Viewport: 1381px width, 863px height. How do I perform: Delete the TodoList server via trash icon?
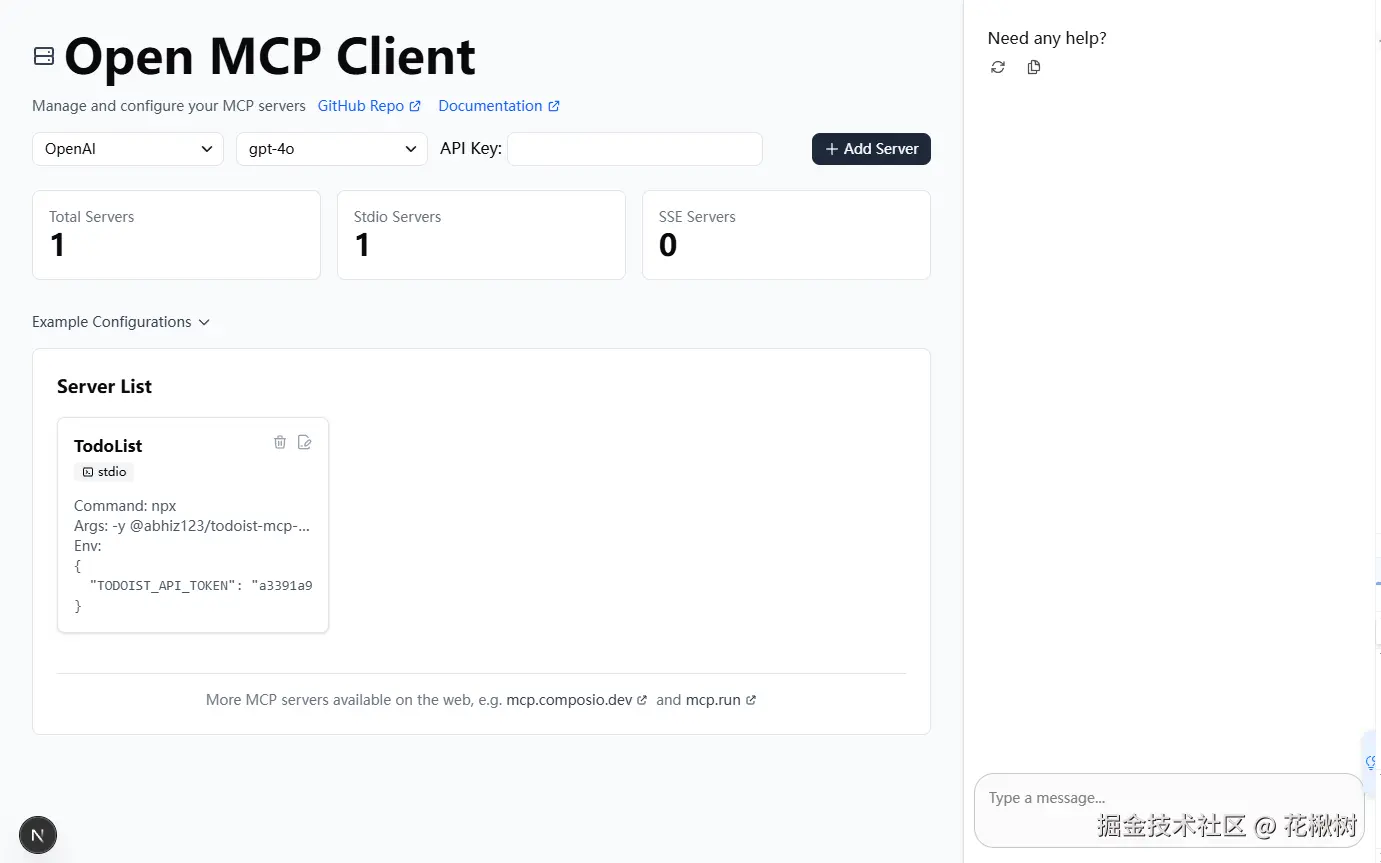coord(280,442)
